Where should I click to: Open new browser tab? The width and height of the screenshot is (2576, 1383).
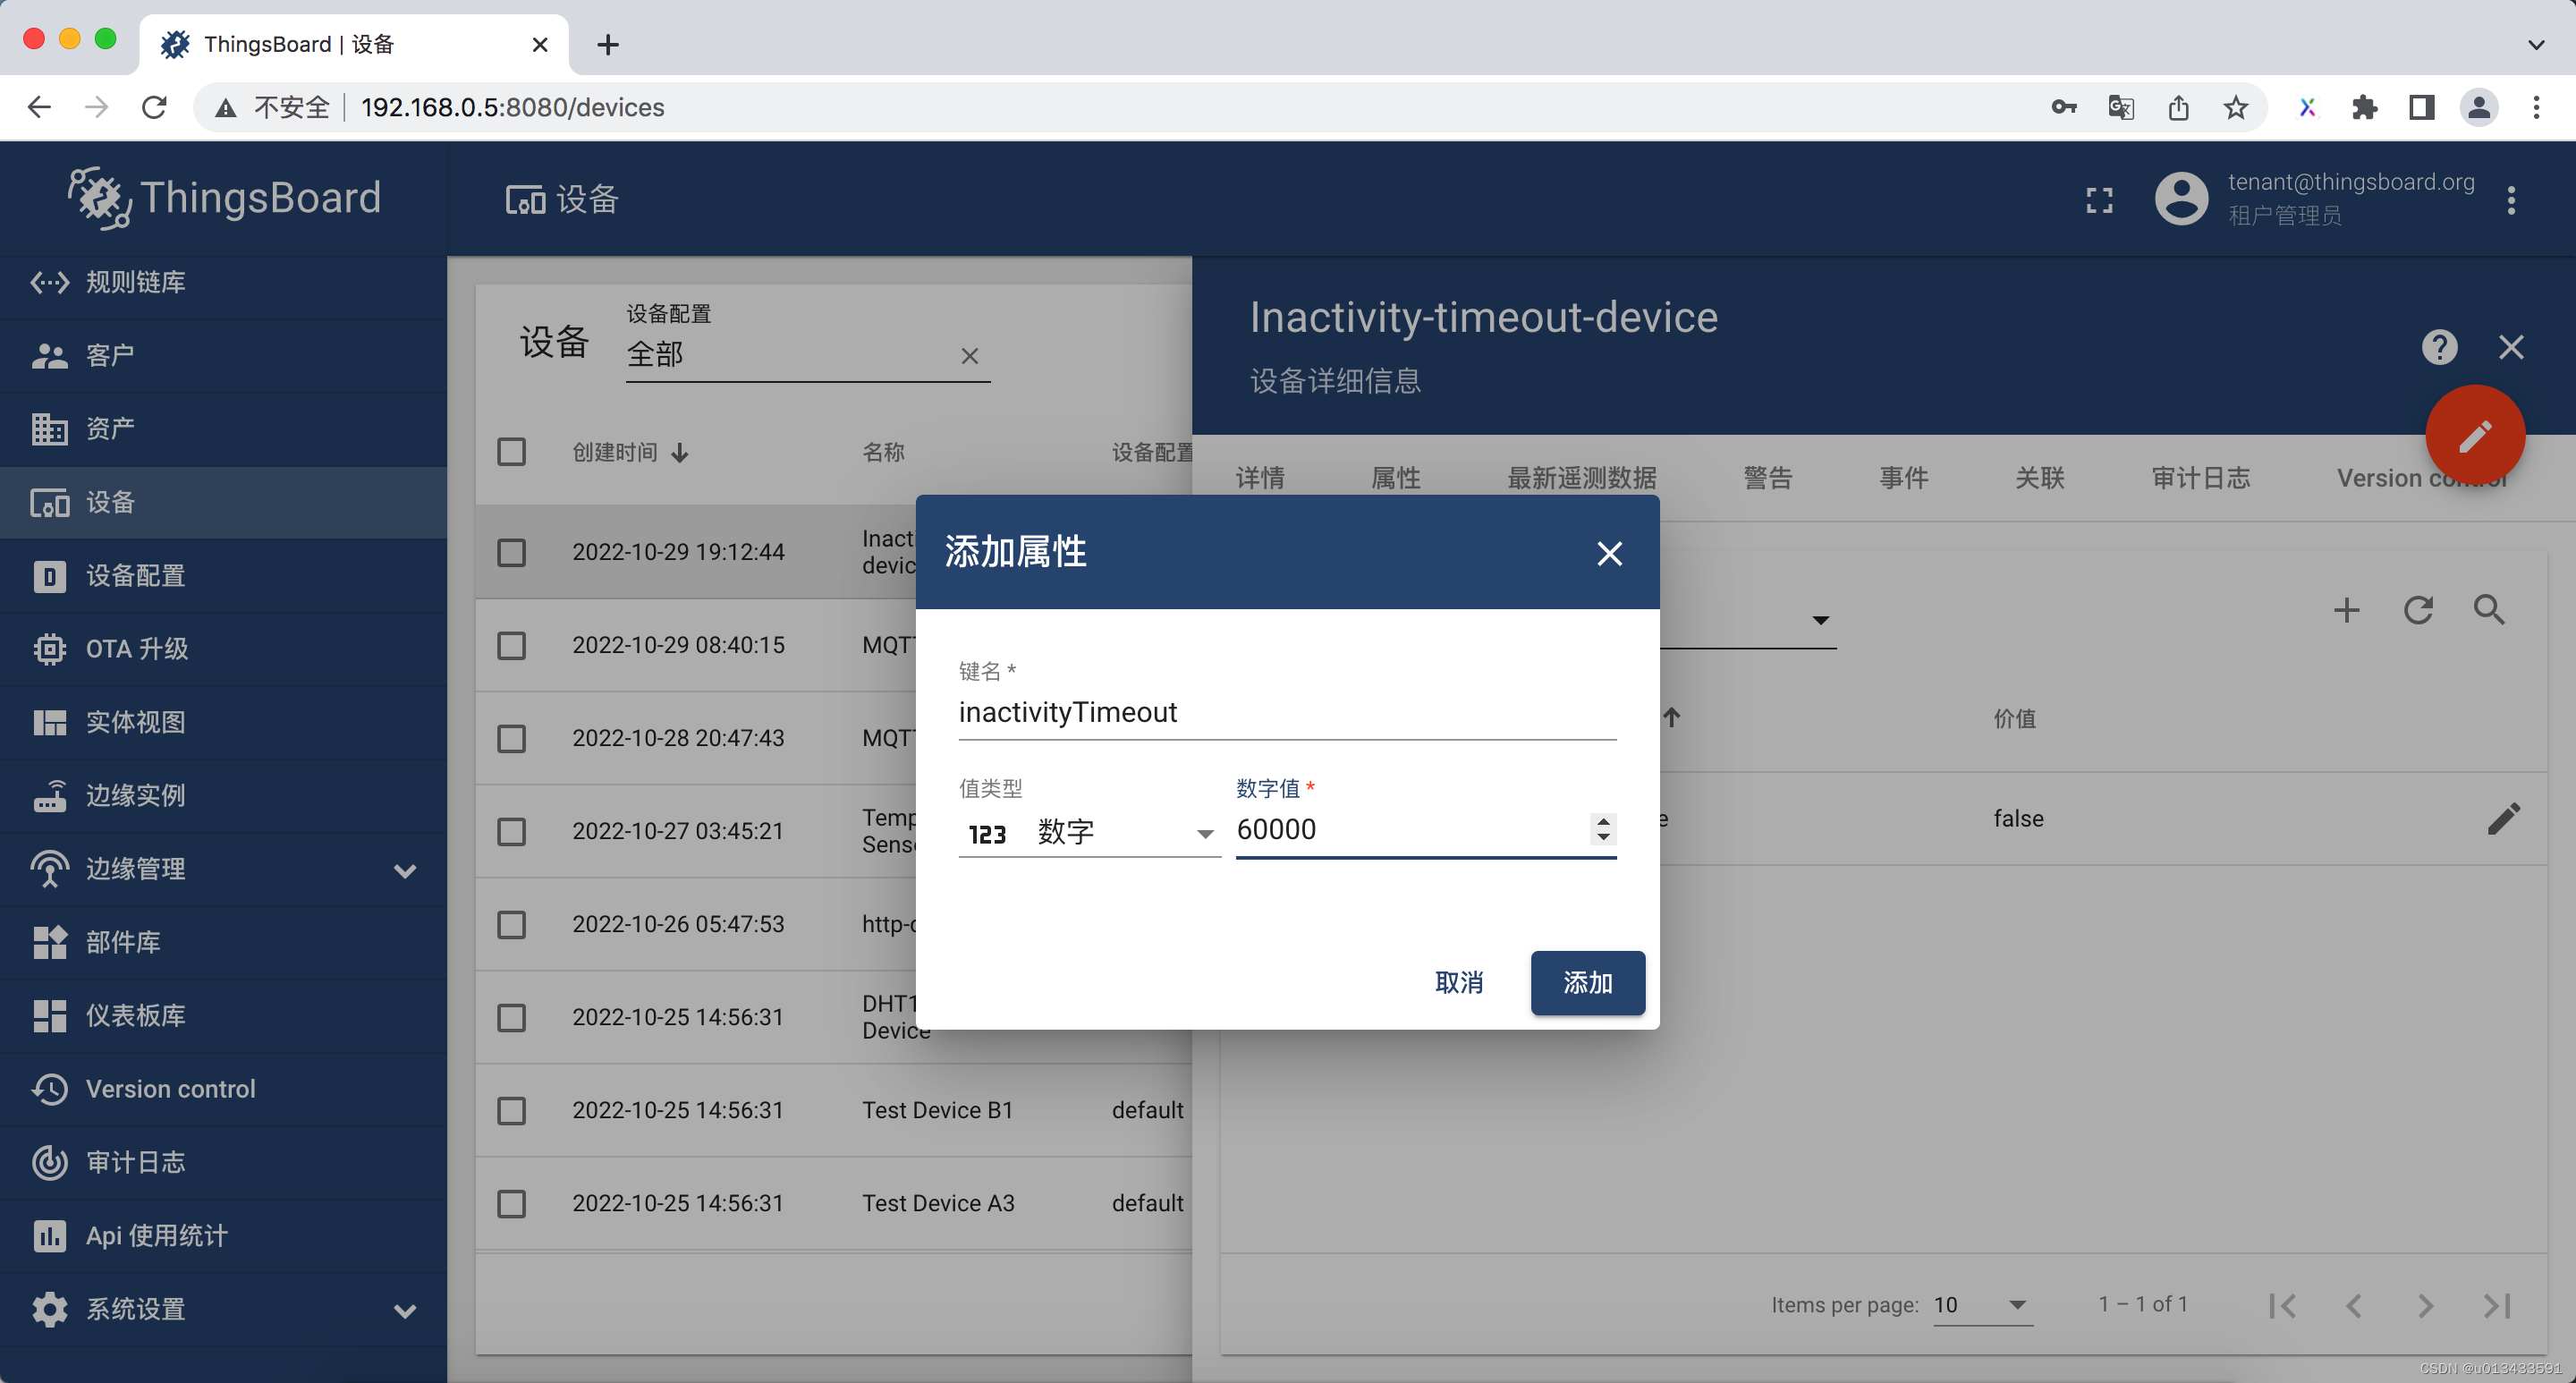tap(607, 44)
